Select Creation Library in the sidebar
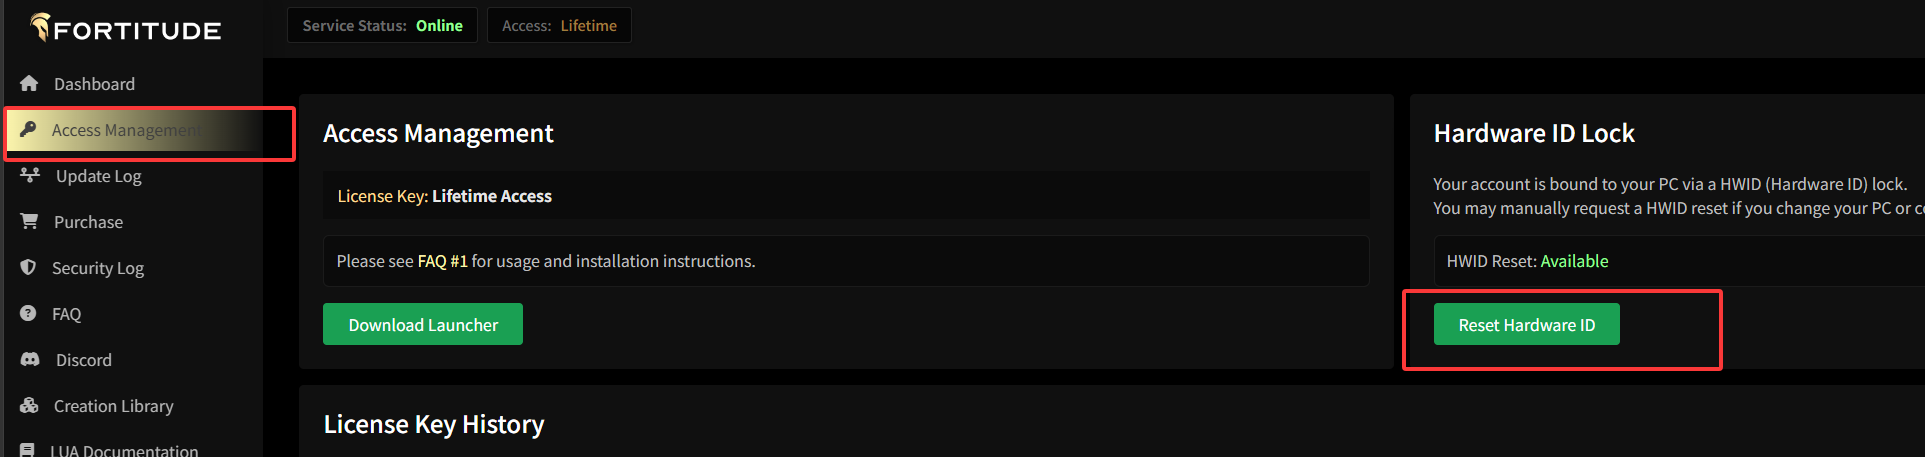The width and height of the screenshot is (1925, 457). [113, 406]
